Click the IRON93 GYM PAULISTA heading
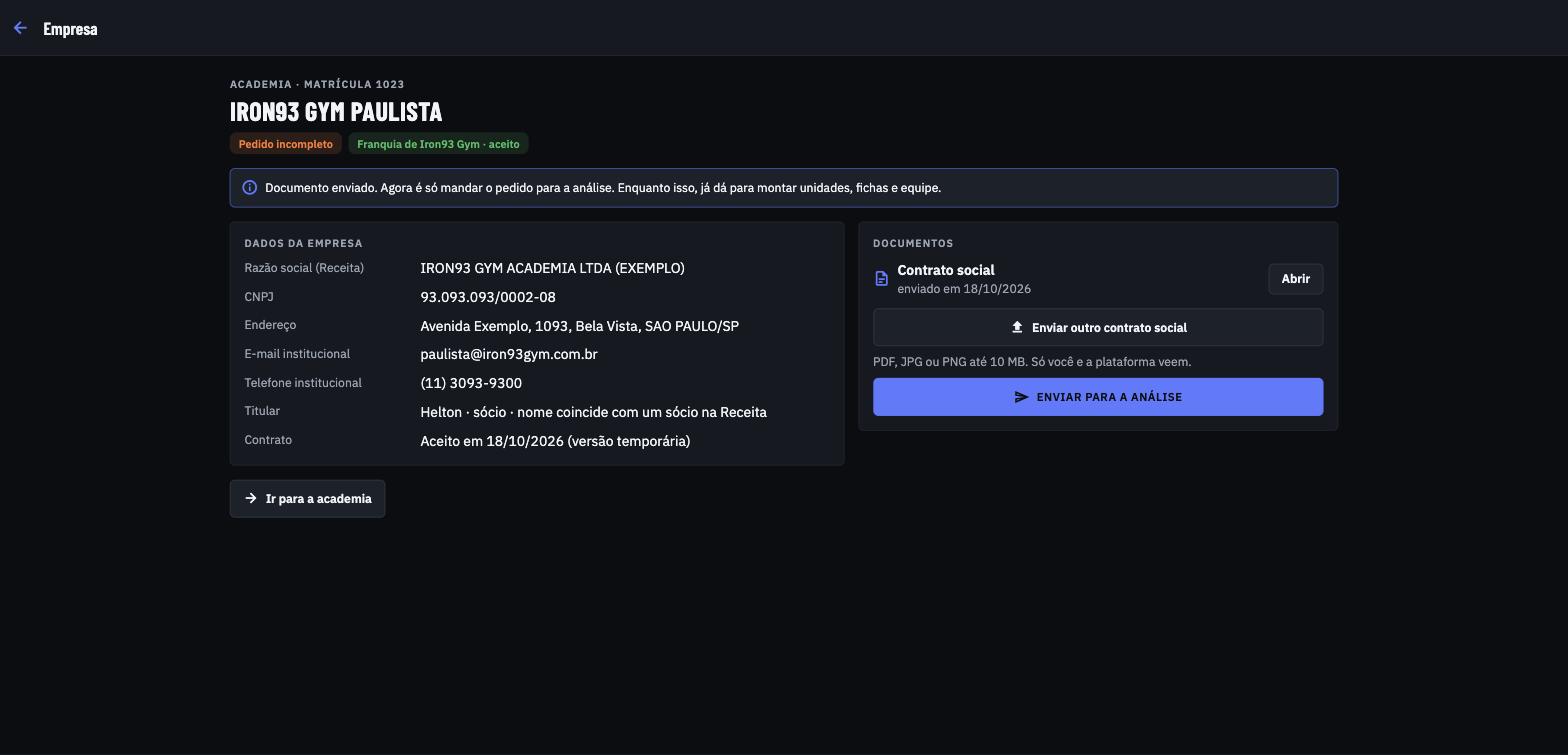The width and height of the screenshot is (1568, 755). 336,111
